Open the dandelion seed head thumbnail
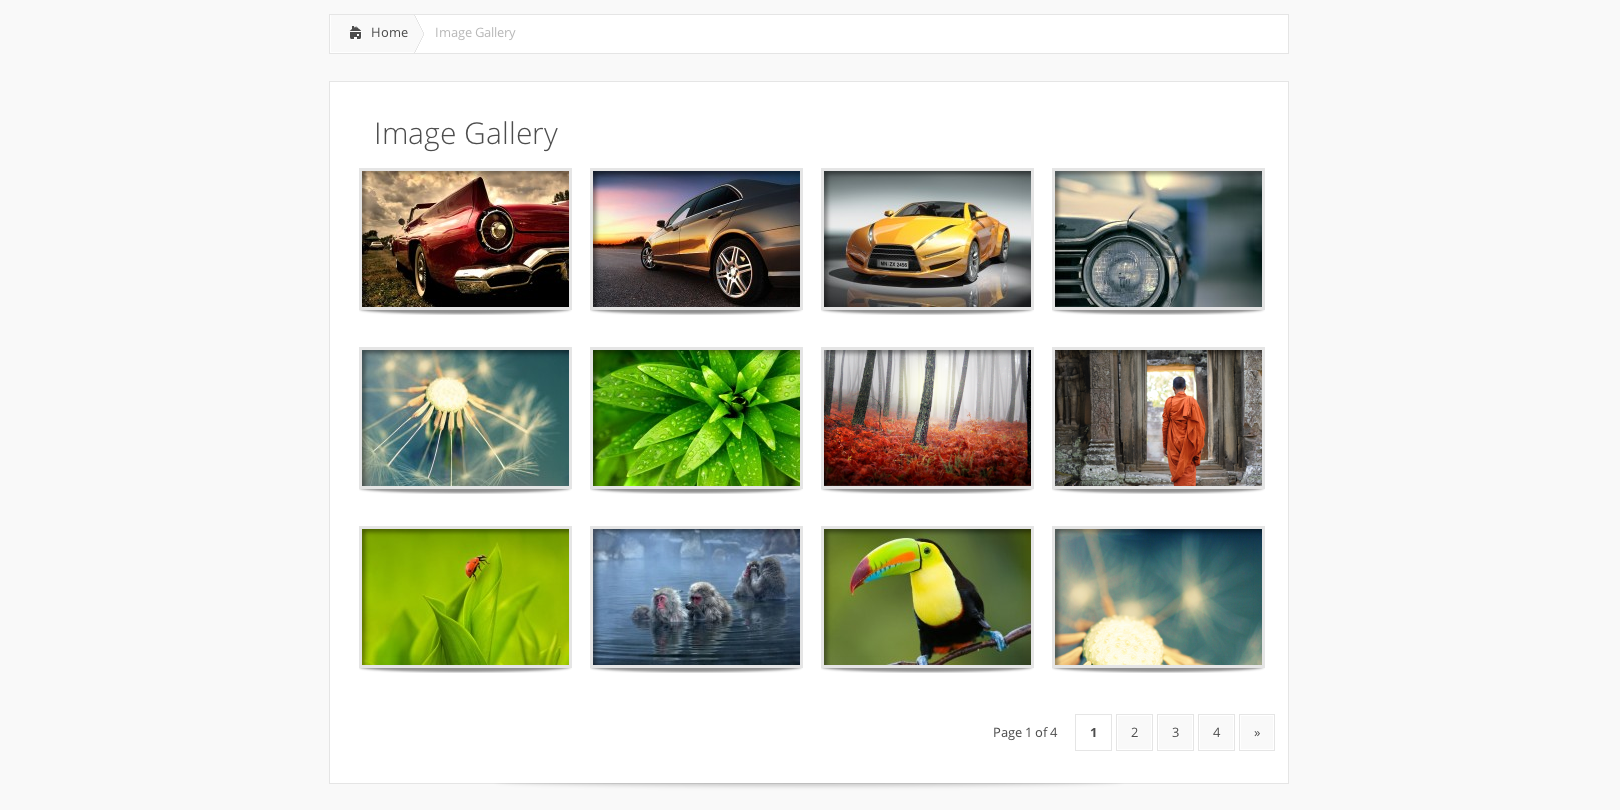This screenshot has height=810, width=1620. coord(466,418)
